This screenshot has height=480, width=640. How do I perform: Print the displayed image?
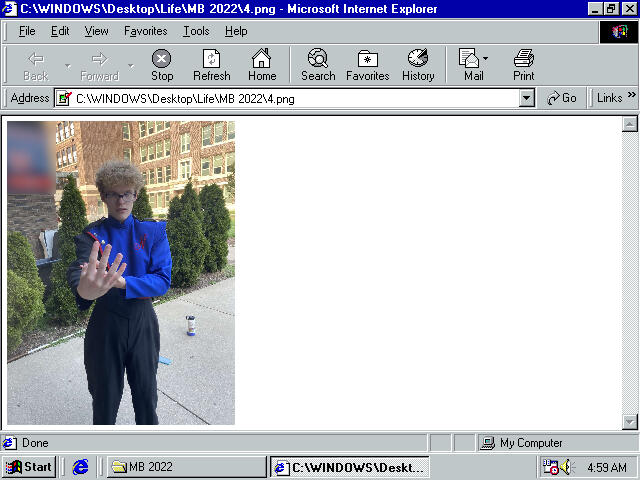click(x=523, y=65)
